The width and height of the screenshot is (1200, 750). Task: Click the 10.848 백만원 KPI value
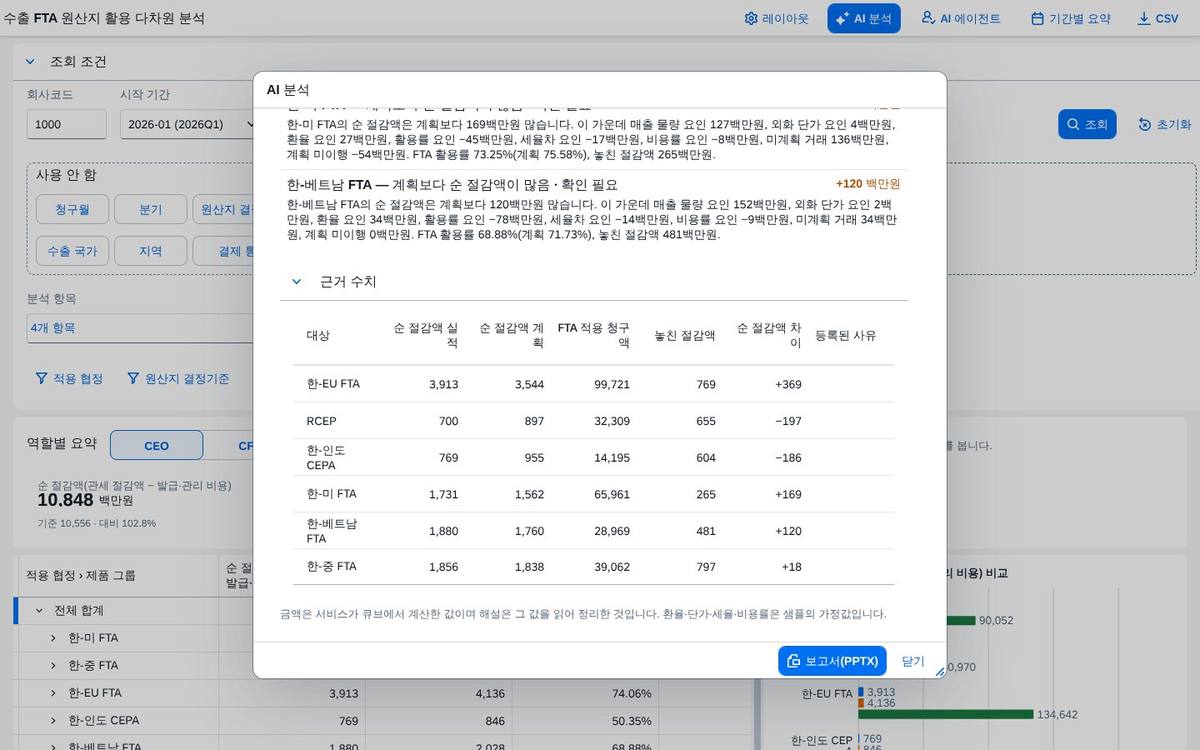pyautogui.click(x=85, y=500)
